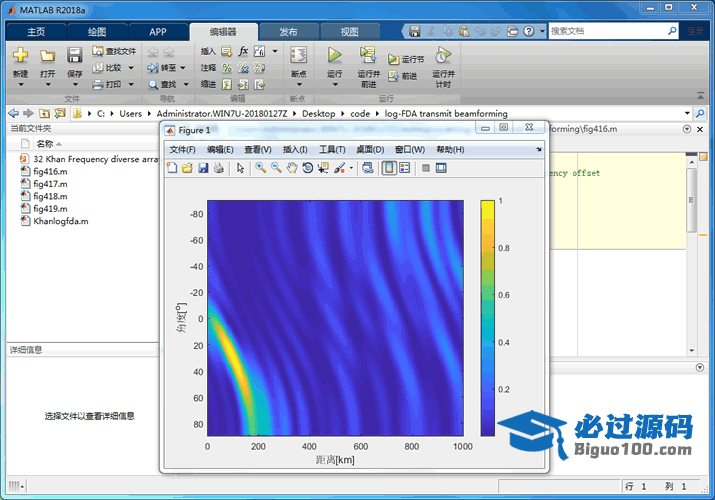Image resolution: width=715 pixels, height=500 pixels.
Task: Expand the 断点 dropdown arrow
Action: pos(299,85)
